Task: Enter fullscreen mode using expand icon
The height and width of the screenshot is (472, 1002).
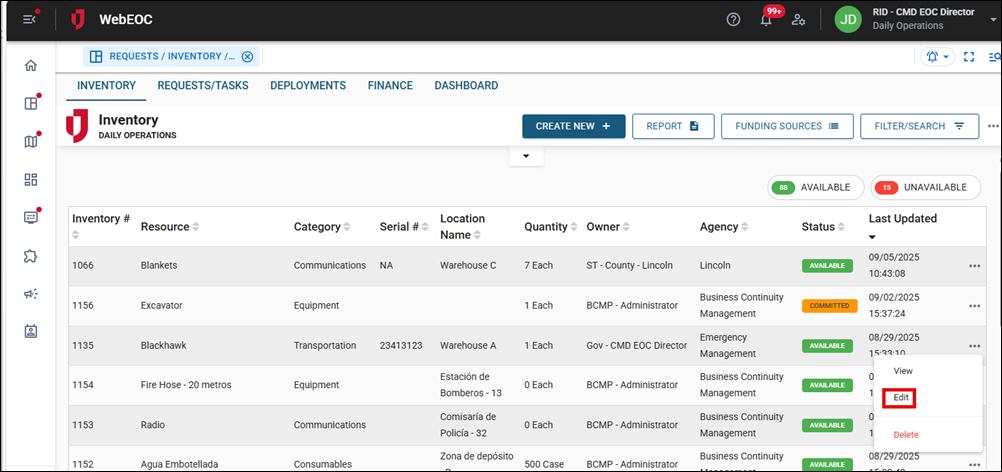Action: [x=968, y=57]
